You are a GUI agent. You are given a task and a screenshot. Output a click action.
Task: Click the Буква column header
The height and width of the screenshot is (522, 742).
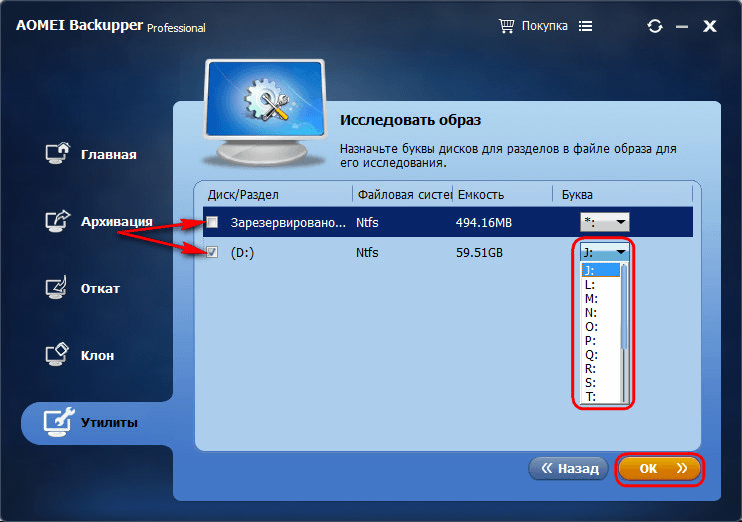577,195
